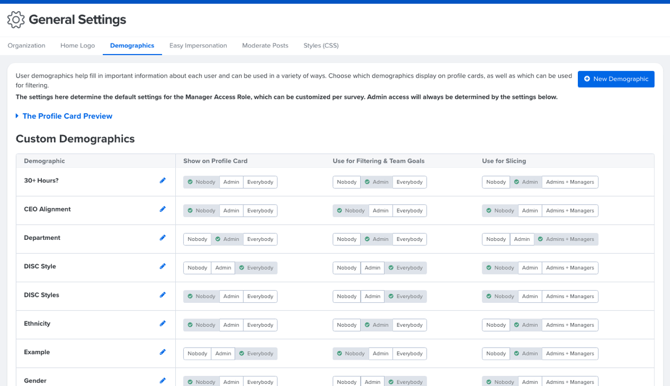Viewport: 670px width, 386px height.
Task: Set Gender slicing to Admins + Managers
Action: coord(570,382)
